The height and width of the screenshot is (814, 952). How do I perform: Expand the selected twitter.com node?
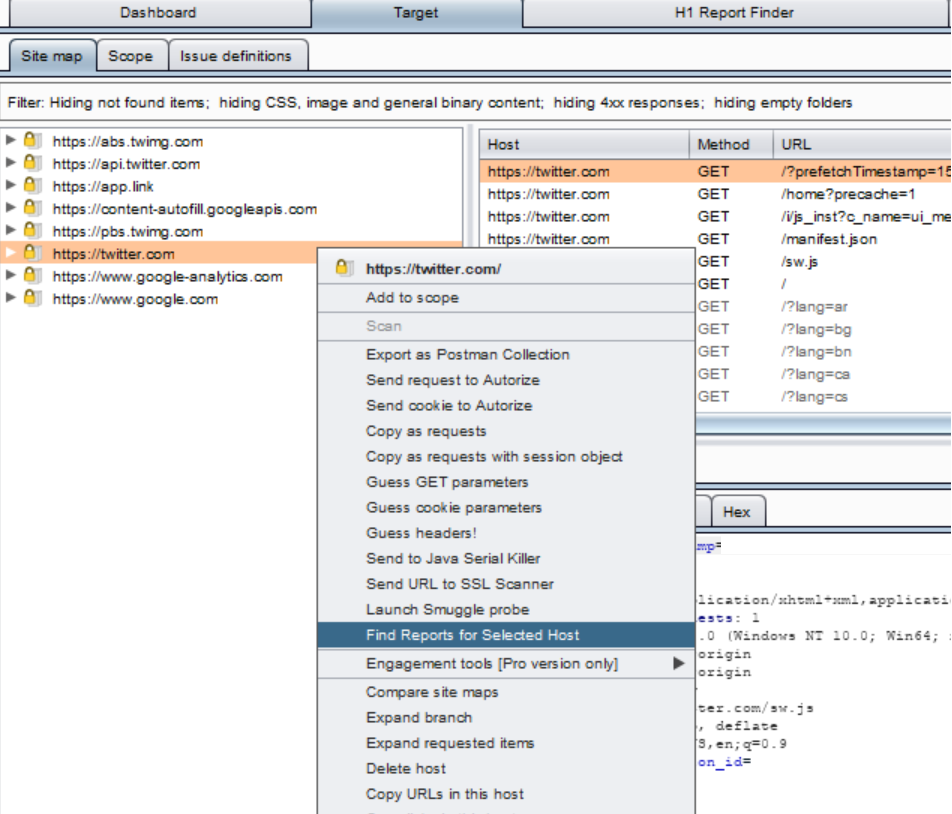click(10, 253)
